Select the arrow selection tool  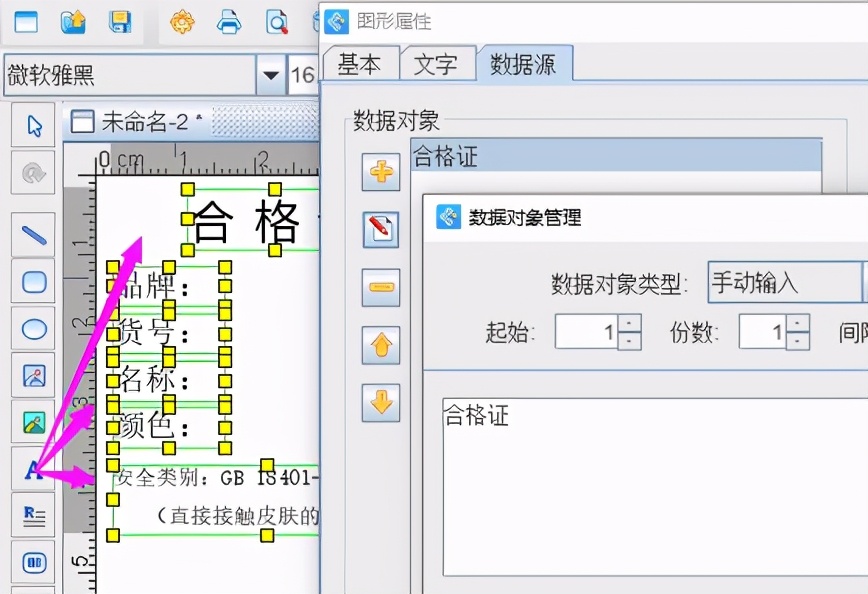click(32, 125)
